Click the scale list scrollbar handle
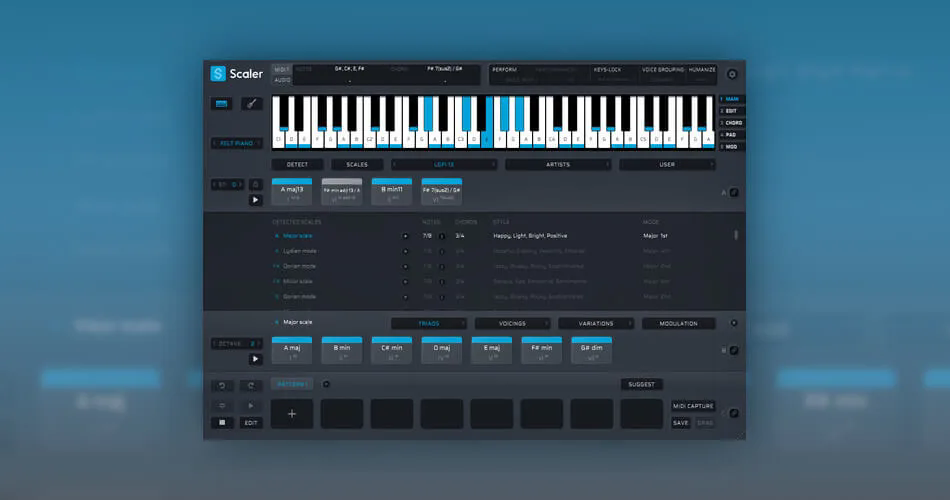 (x=736, y=235)
